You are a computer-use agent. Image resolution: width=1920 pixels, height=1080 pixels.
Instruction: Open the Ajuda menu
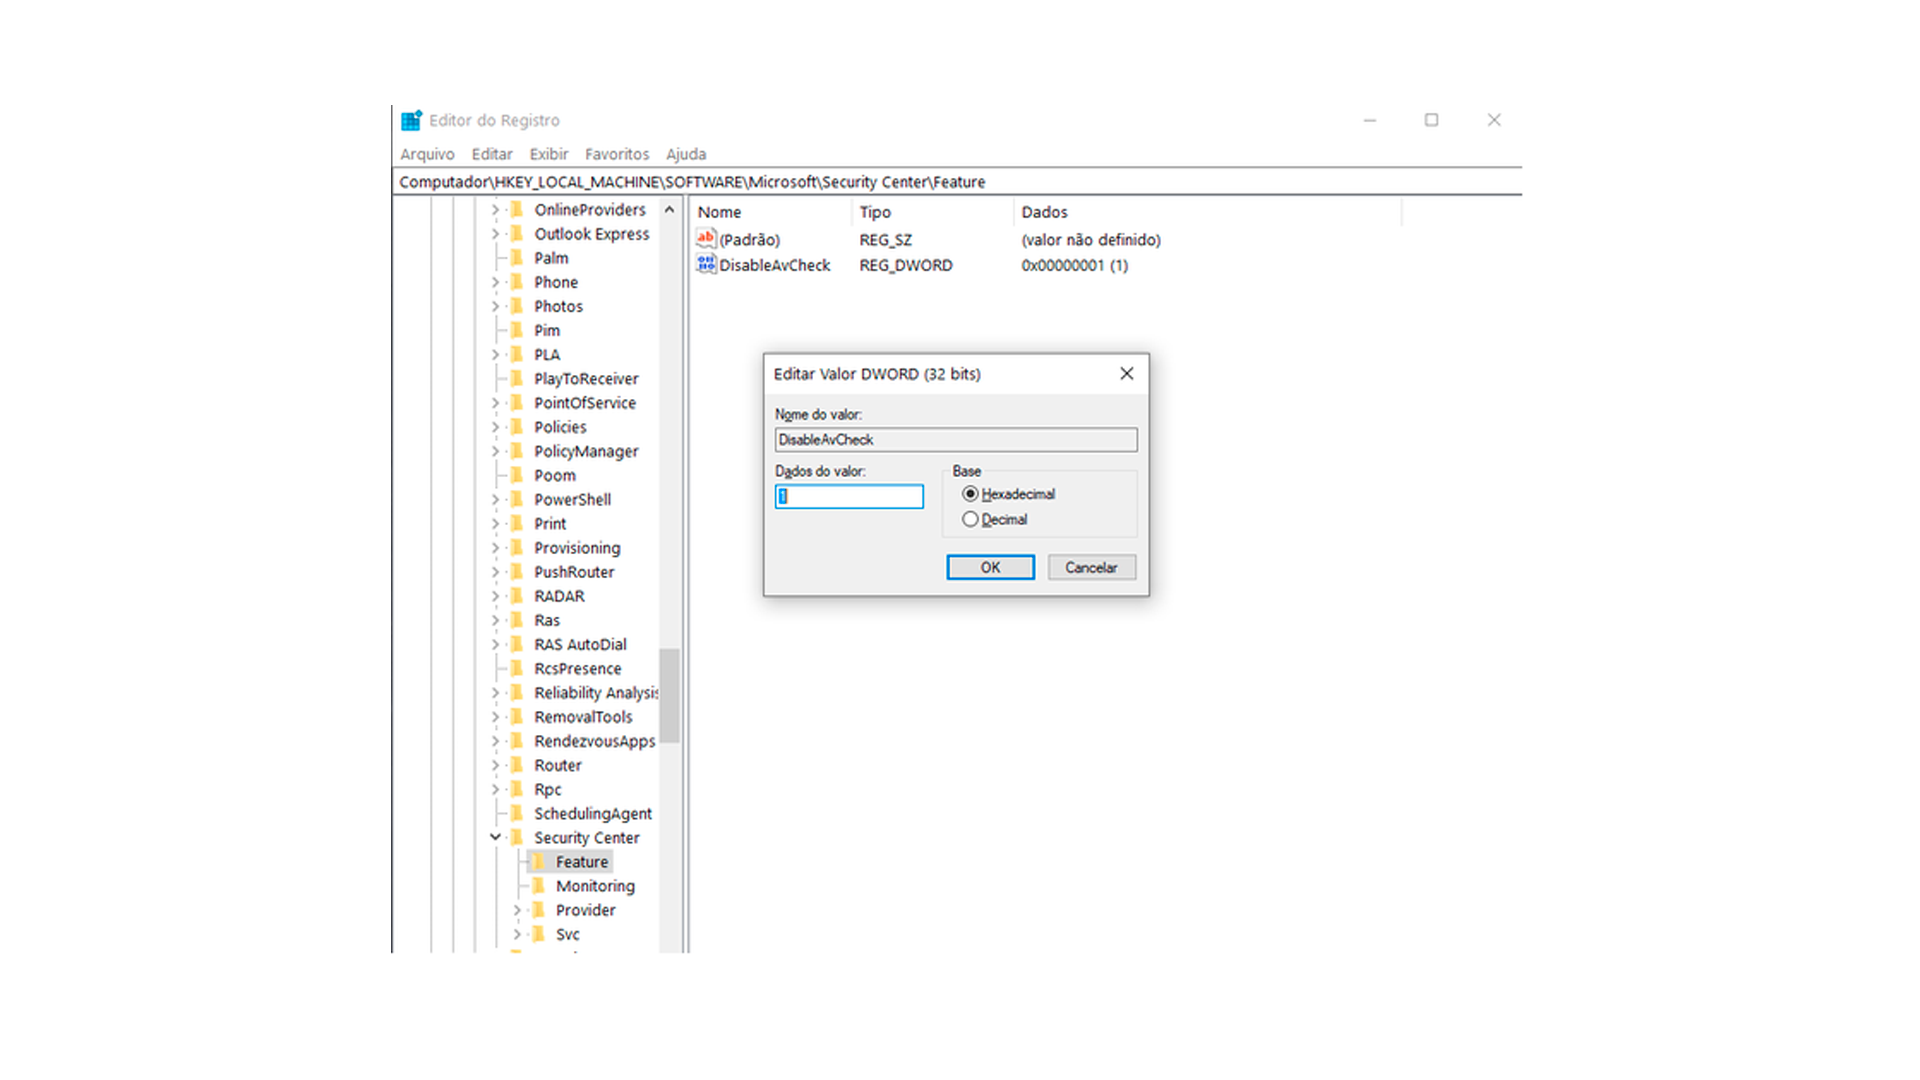click(x=686, y=154)
